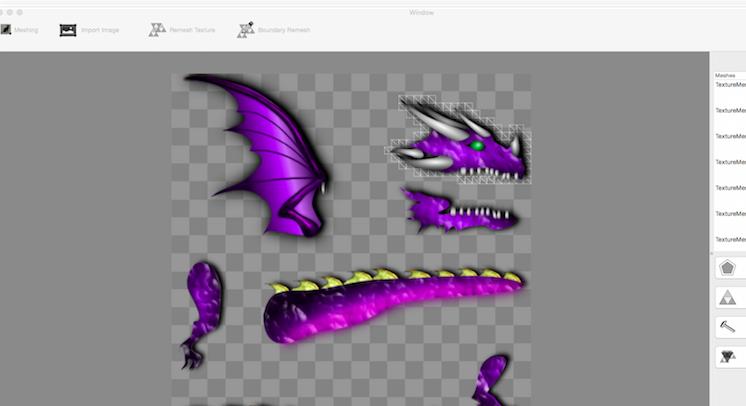Select the first TextureMesh entry in Meshes list

(x=731, y=85)
